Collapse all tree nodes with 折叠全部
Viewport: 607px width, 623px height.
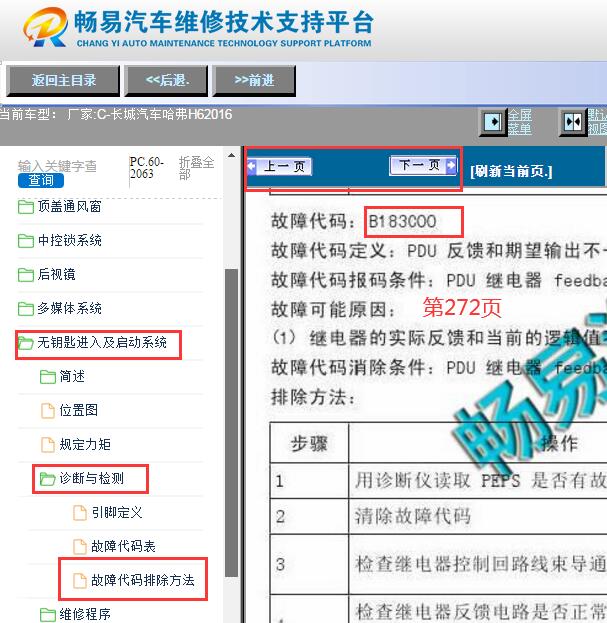(x=196, y=168)
